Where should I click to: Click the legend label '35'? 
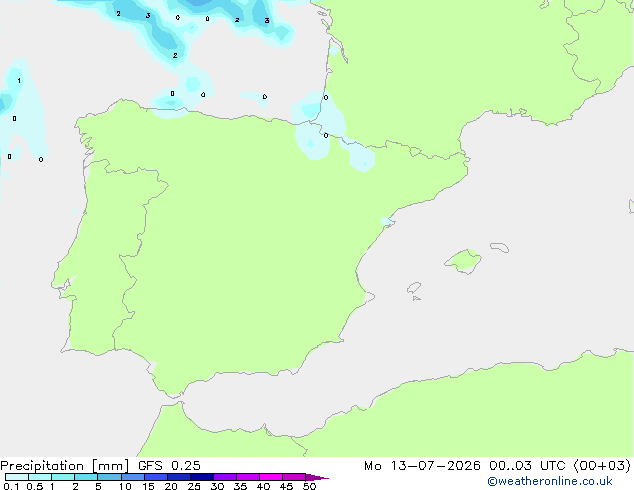[240, 486]
